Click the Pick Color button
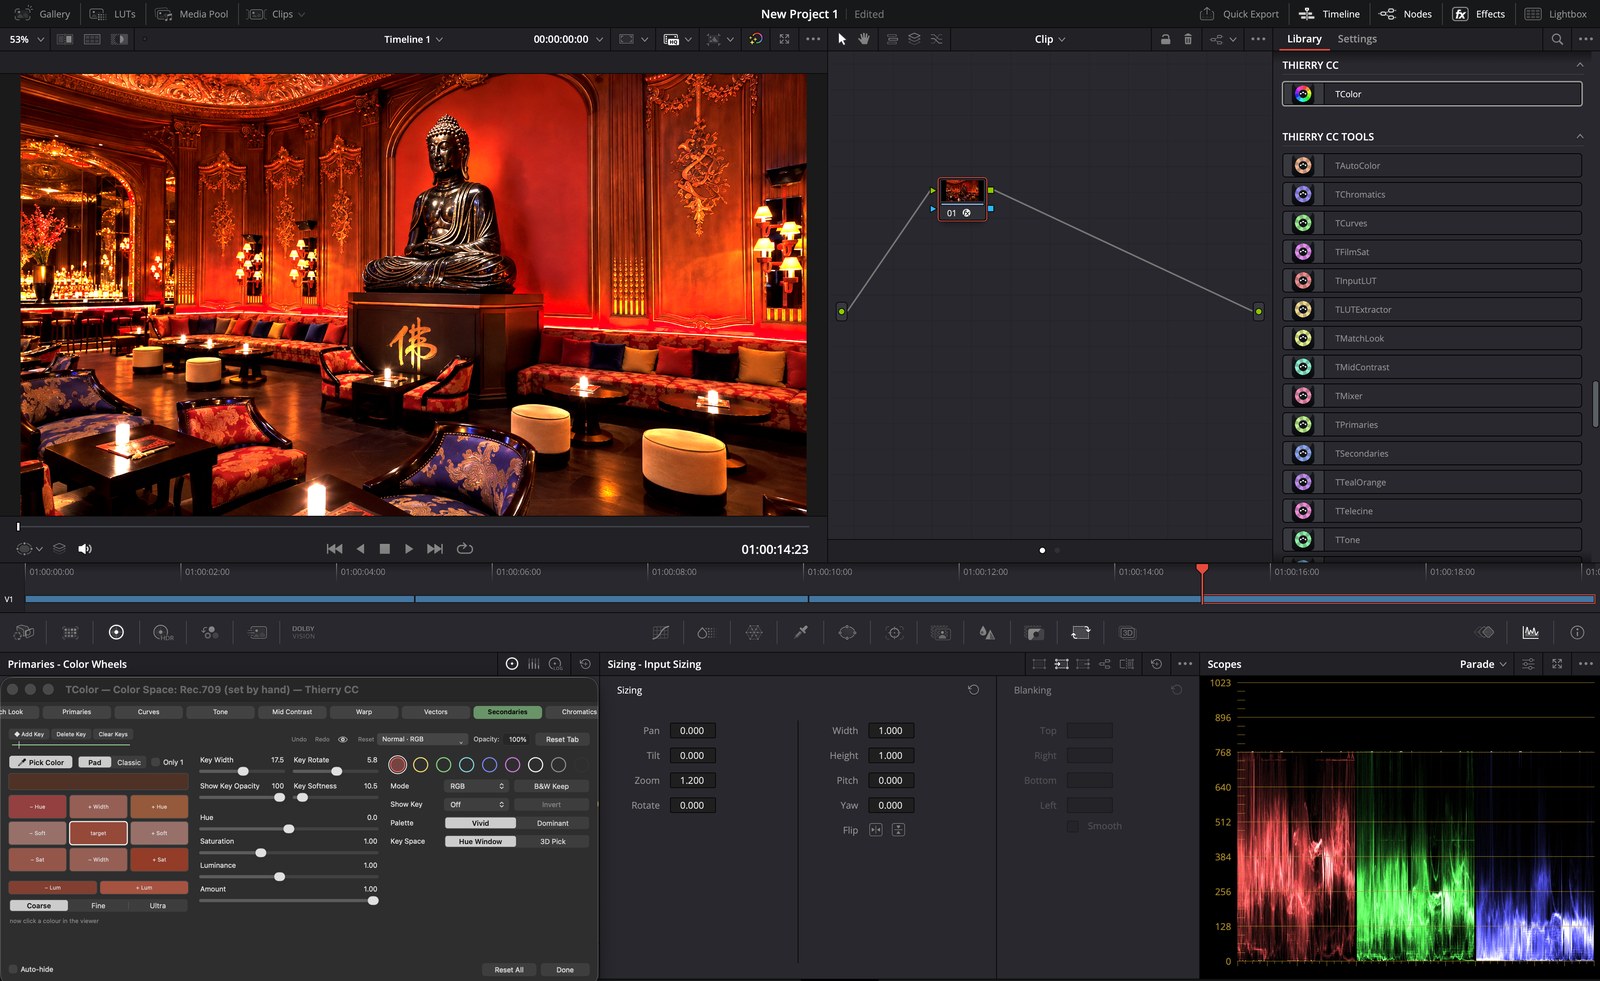This screenshot has height=981, width=1600. click(41, 762)
